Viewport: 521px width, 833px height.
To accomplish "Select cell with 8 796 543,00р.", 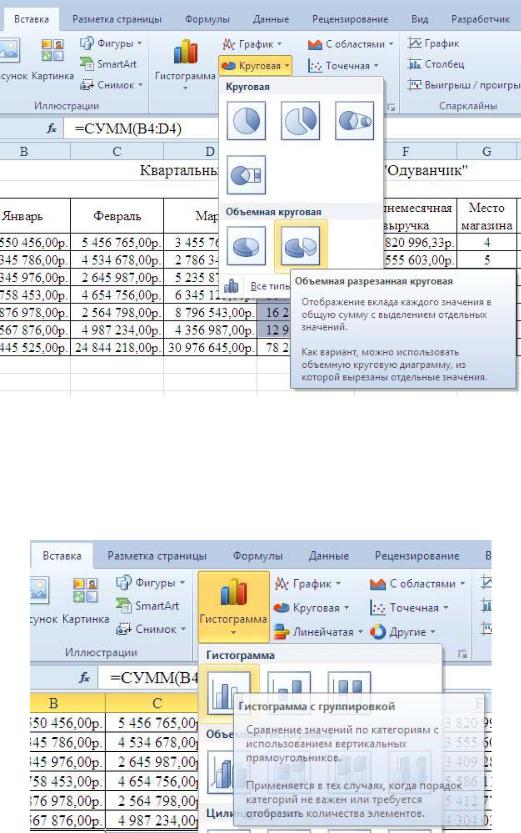I will tap(210, 312).
